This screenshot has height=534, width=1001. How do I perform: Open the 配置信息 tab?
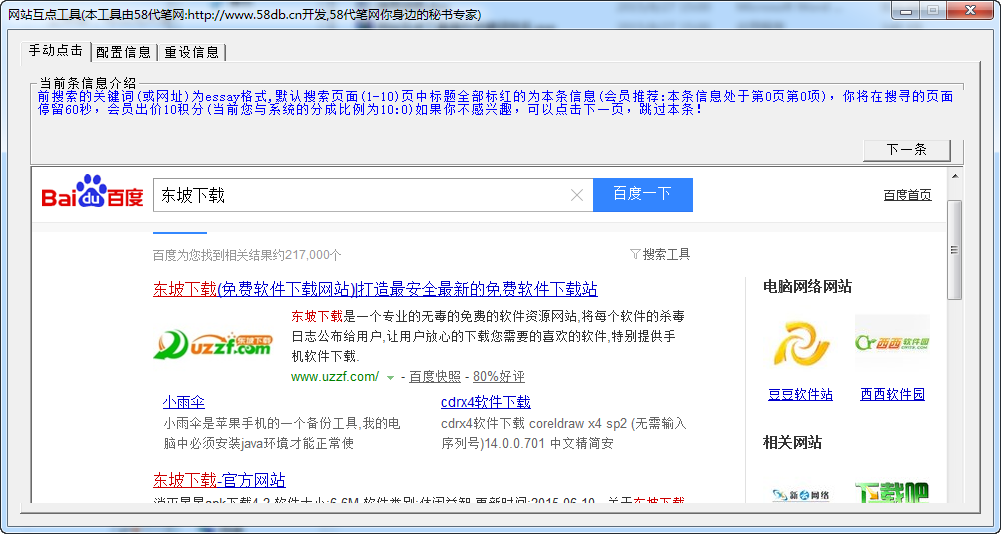point(124,52)
